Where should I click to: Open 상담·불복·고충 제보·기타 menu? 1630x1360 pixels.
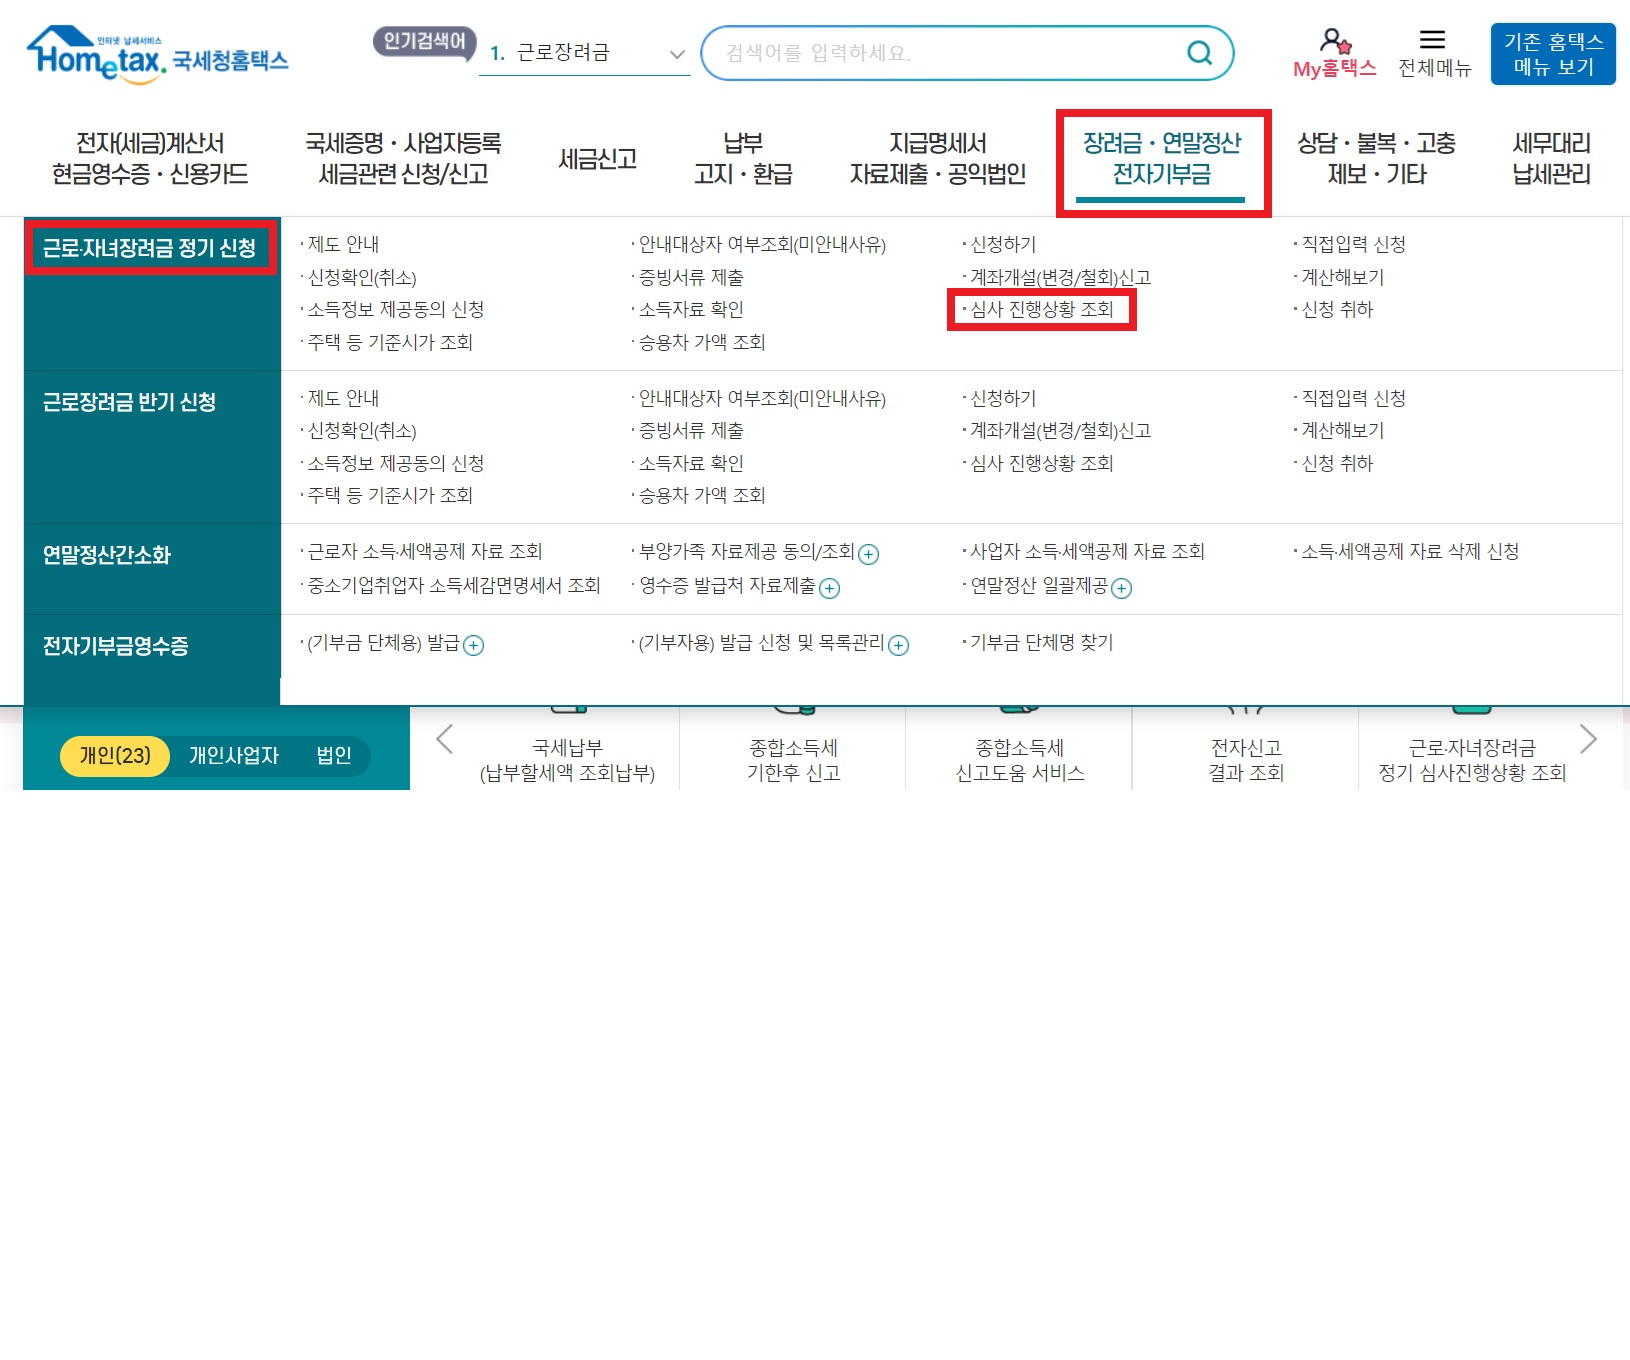coord(1376,159)
